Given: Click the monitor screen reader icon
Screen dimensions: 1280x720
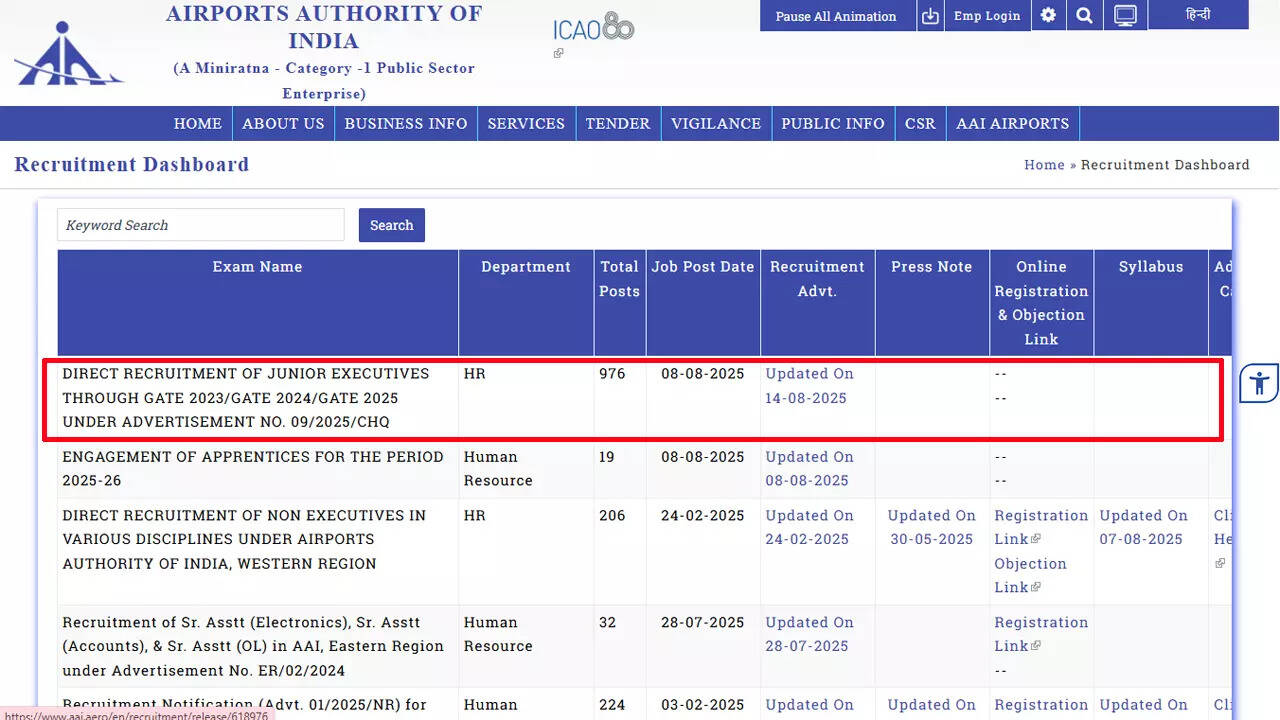Looking at the screenshot, I should [x=1125, y=15].
